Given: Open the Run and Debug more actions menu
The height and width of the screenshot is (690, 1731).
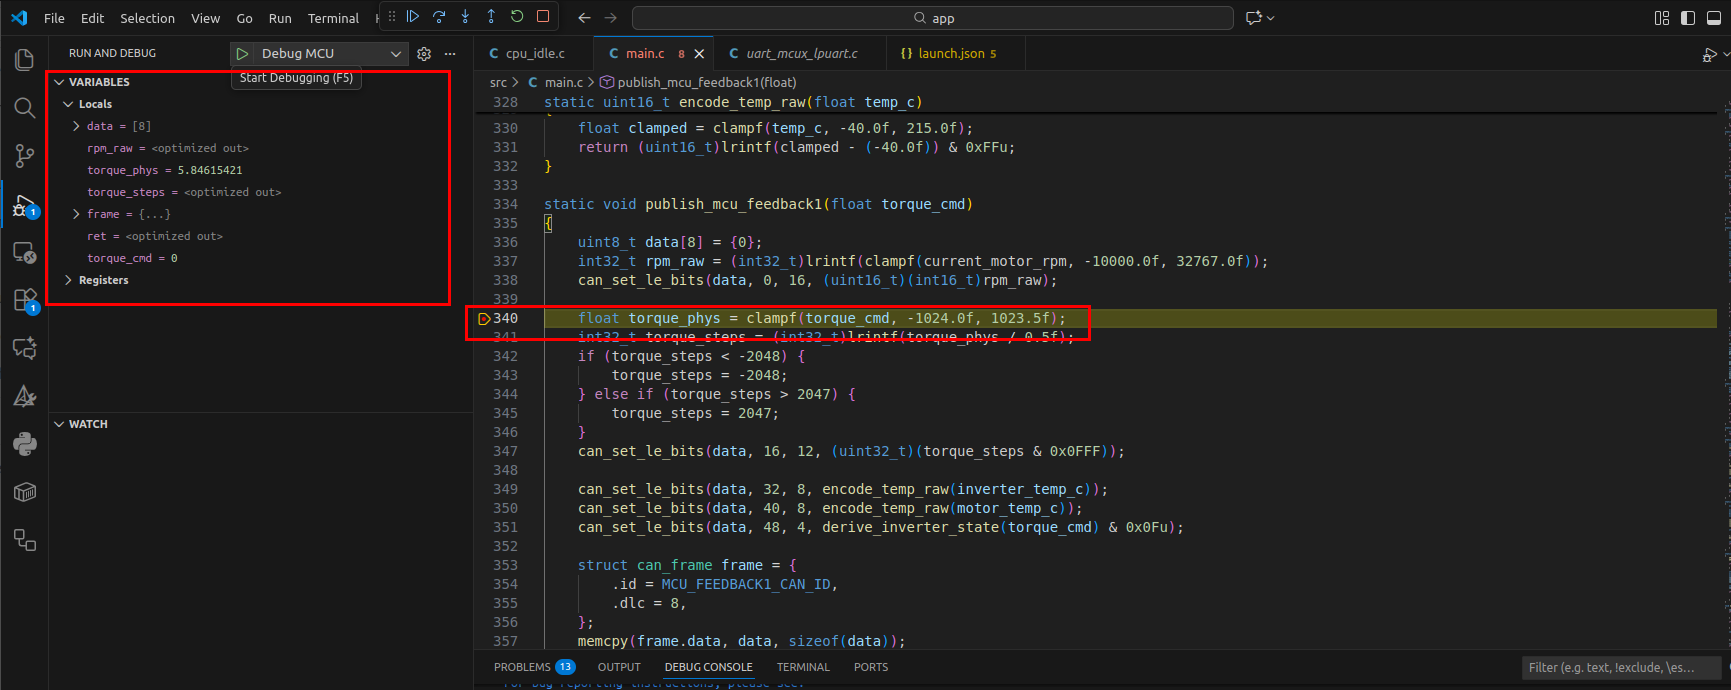Looking at the screenshot, I should coord(450,54).
